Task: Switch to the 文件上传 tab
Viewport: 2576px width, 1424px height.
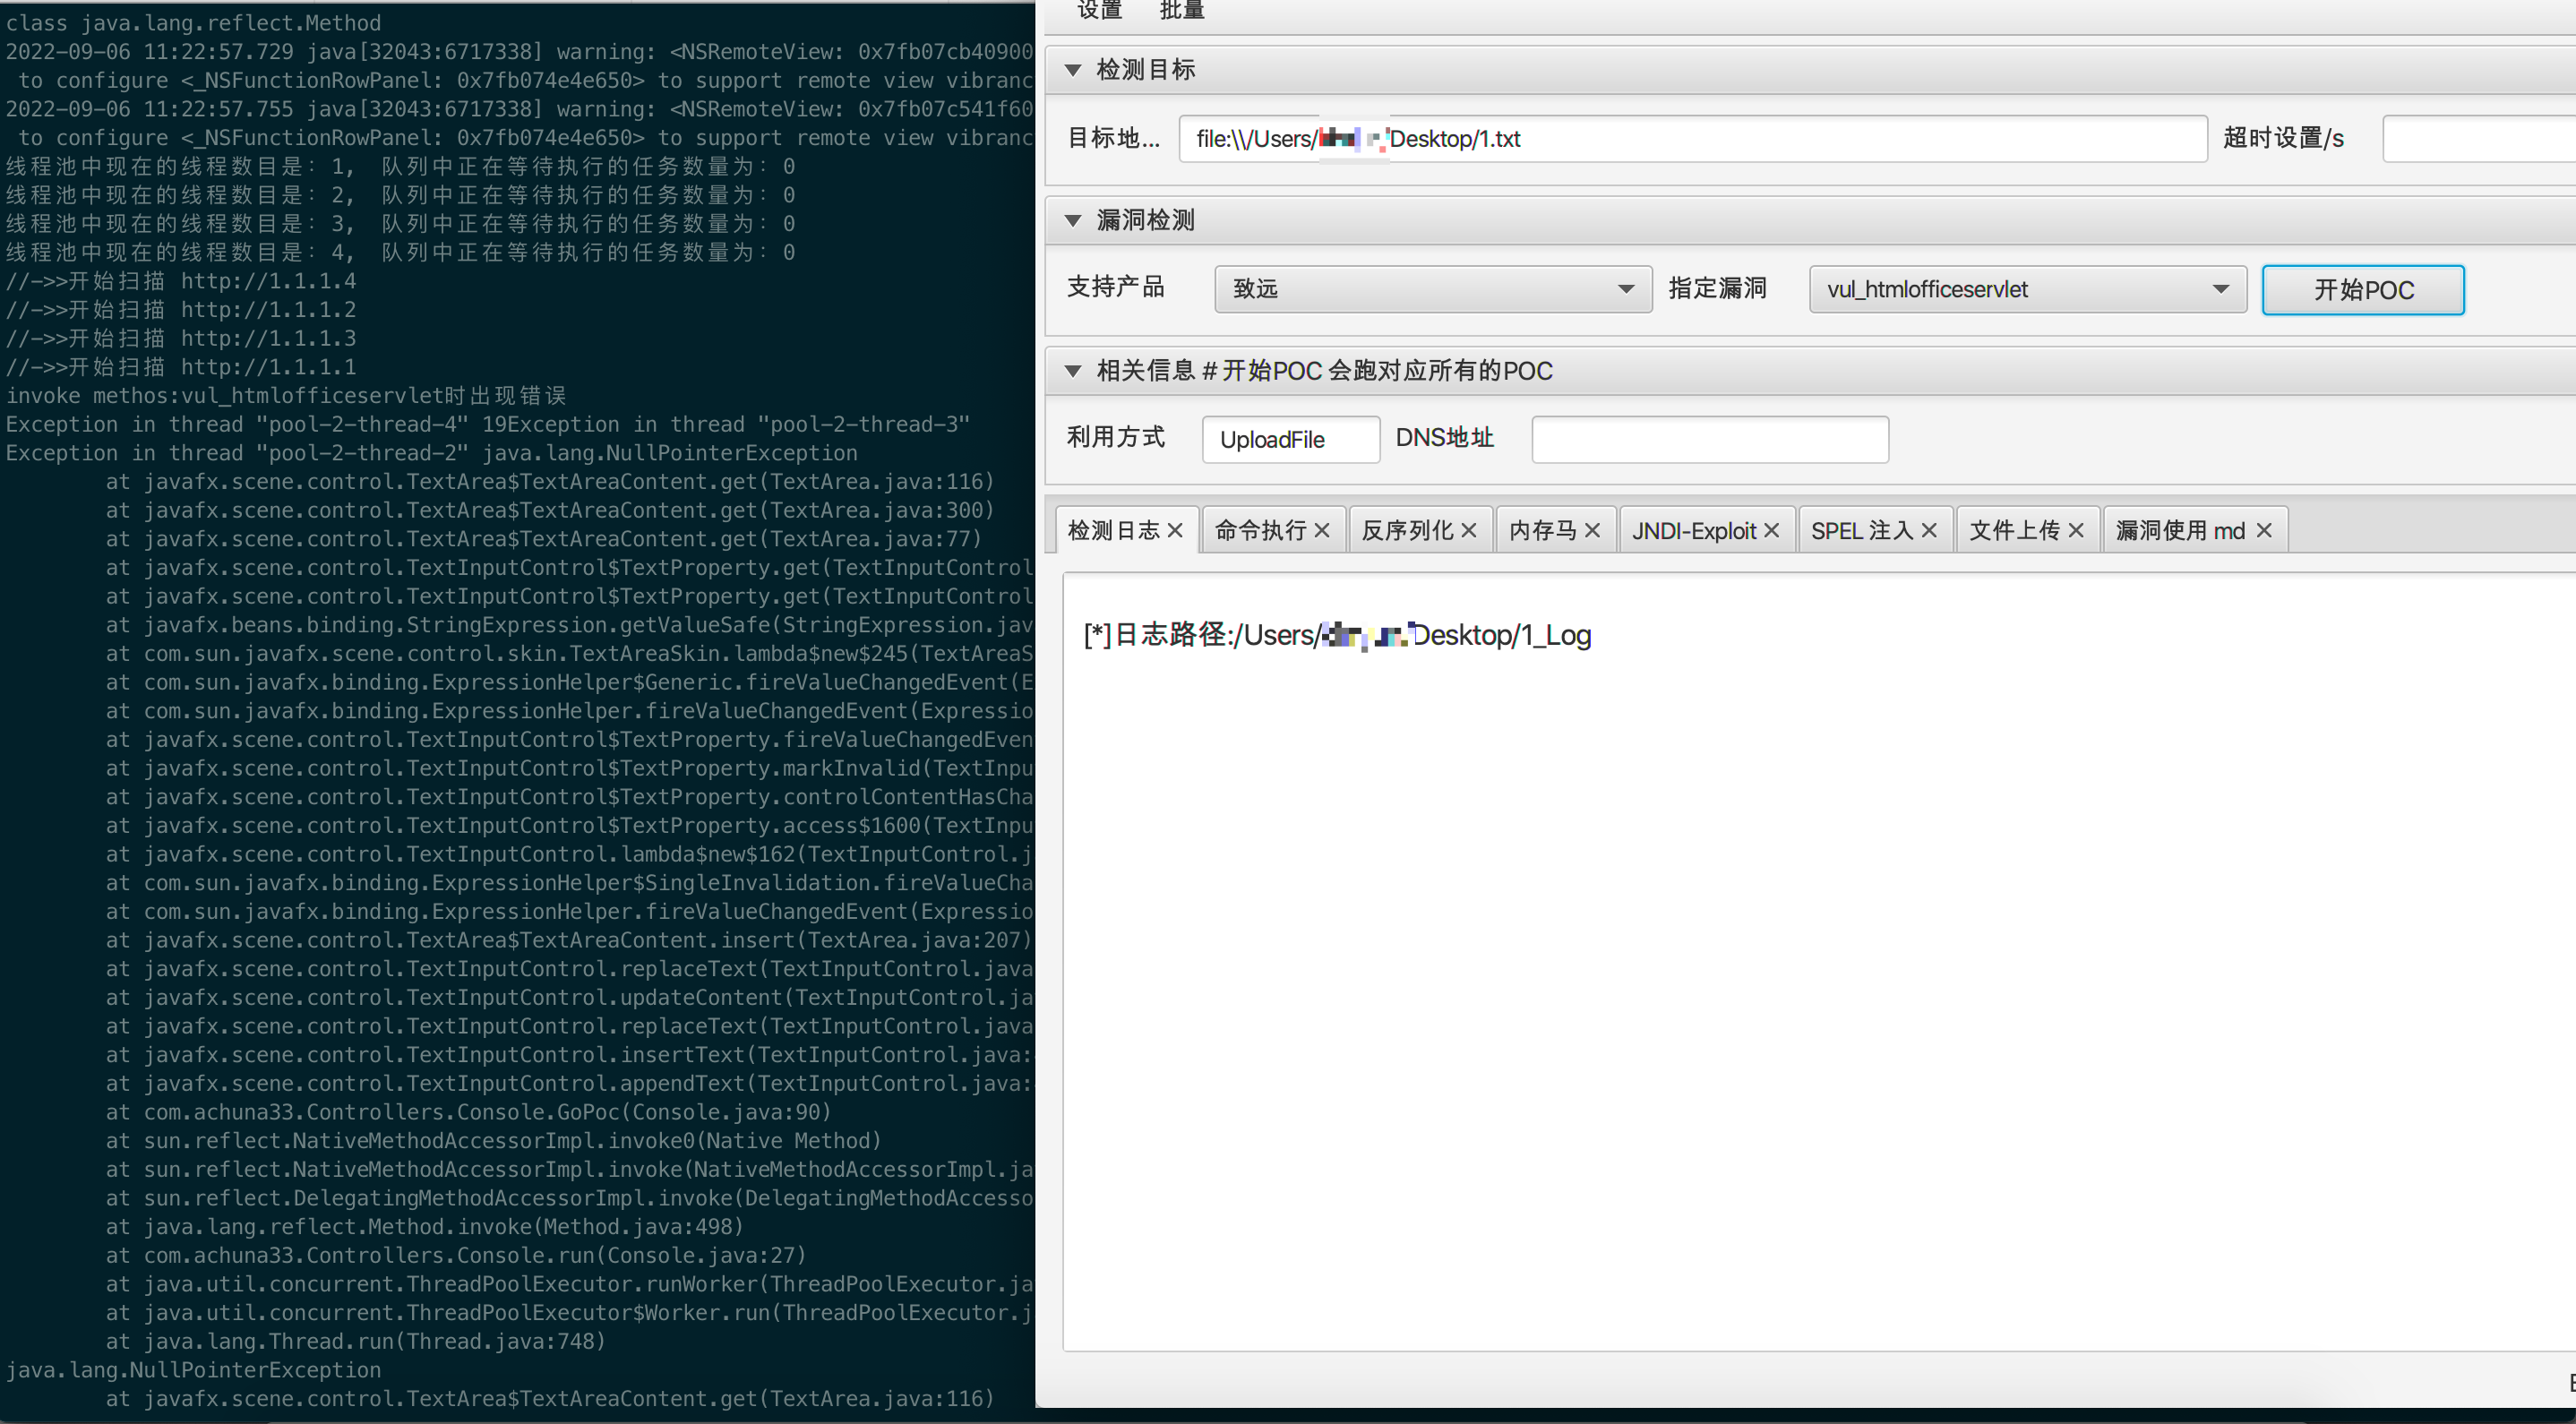Action: [2015, 529]
